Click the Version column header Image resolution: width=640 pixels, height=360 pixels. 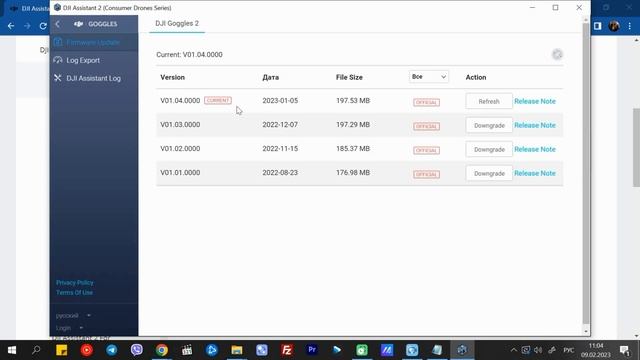pos(172,77)
